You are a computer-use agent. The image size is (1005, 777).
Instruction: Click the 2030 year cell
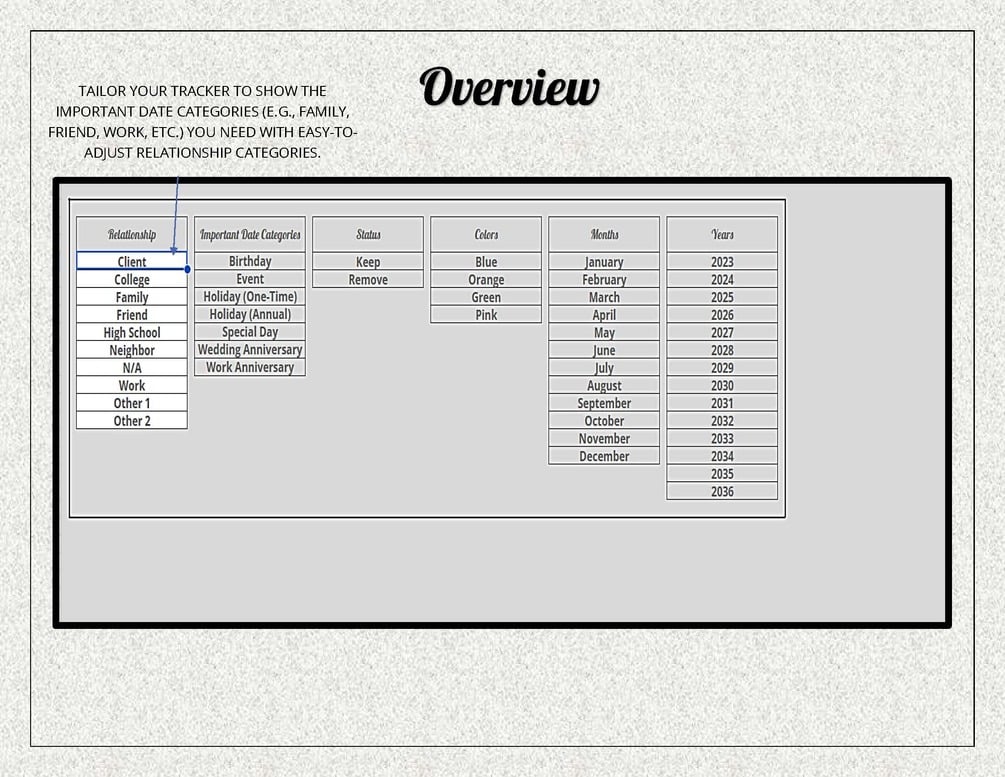722,385
